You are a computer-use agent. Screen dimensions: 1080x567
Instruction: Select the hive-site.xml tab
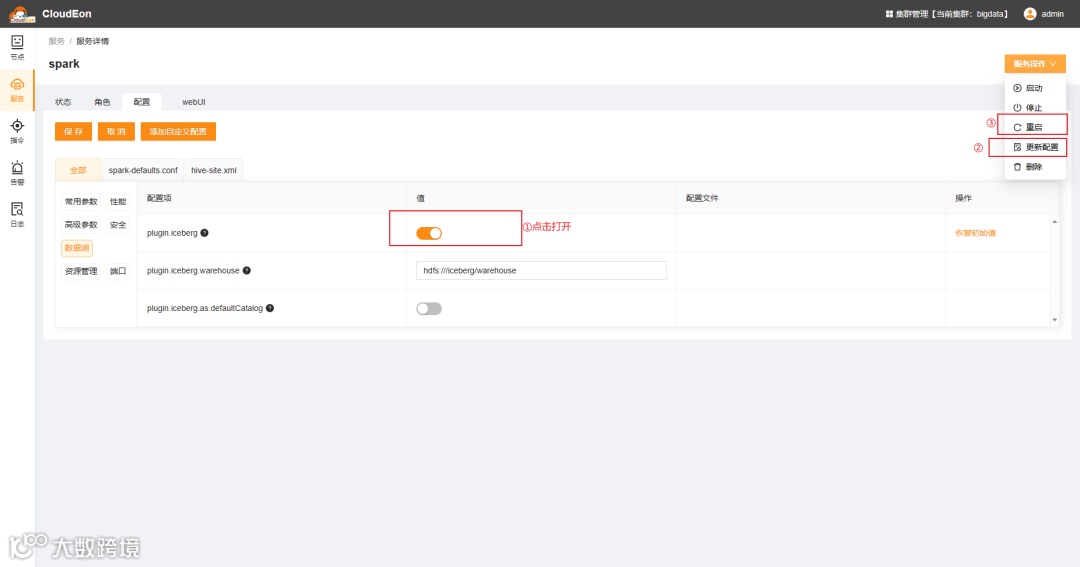(x=214, y=170)
